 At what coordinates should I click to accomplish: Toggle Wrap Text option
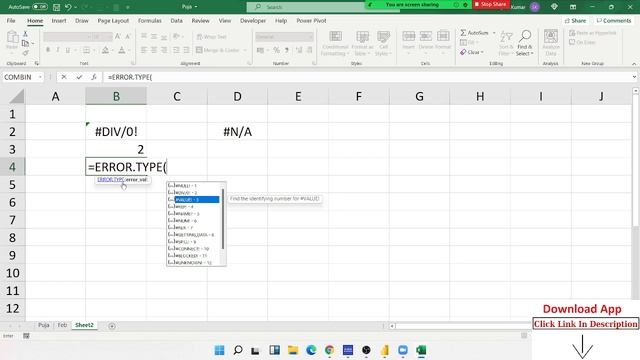click(211, 37)
